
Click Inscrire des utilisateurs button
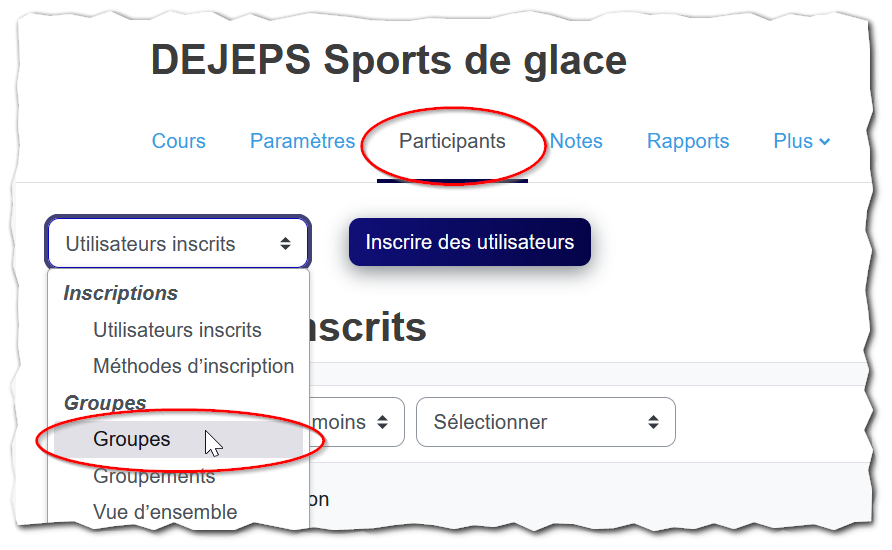point(470,242)
